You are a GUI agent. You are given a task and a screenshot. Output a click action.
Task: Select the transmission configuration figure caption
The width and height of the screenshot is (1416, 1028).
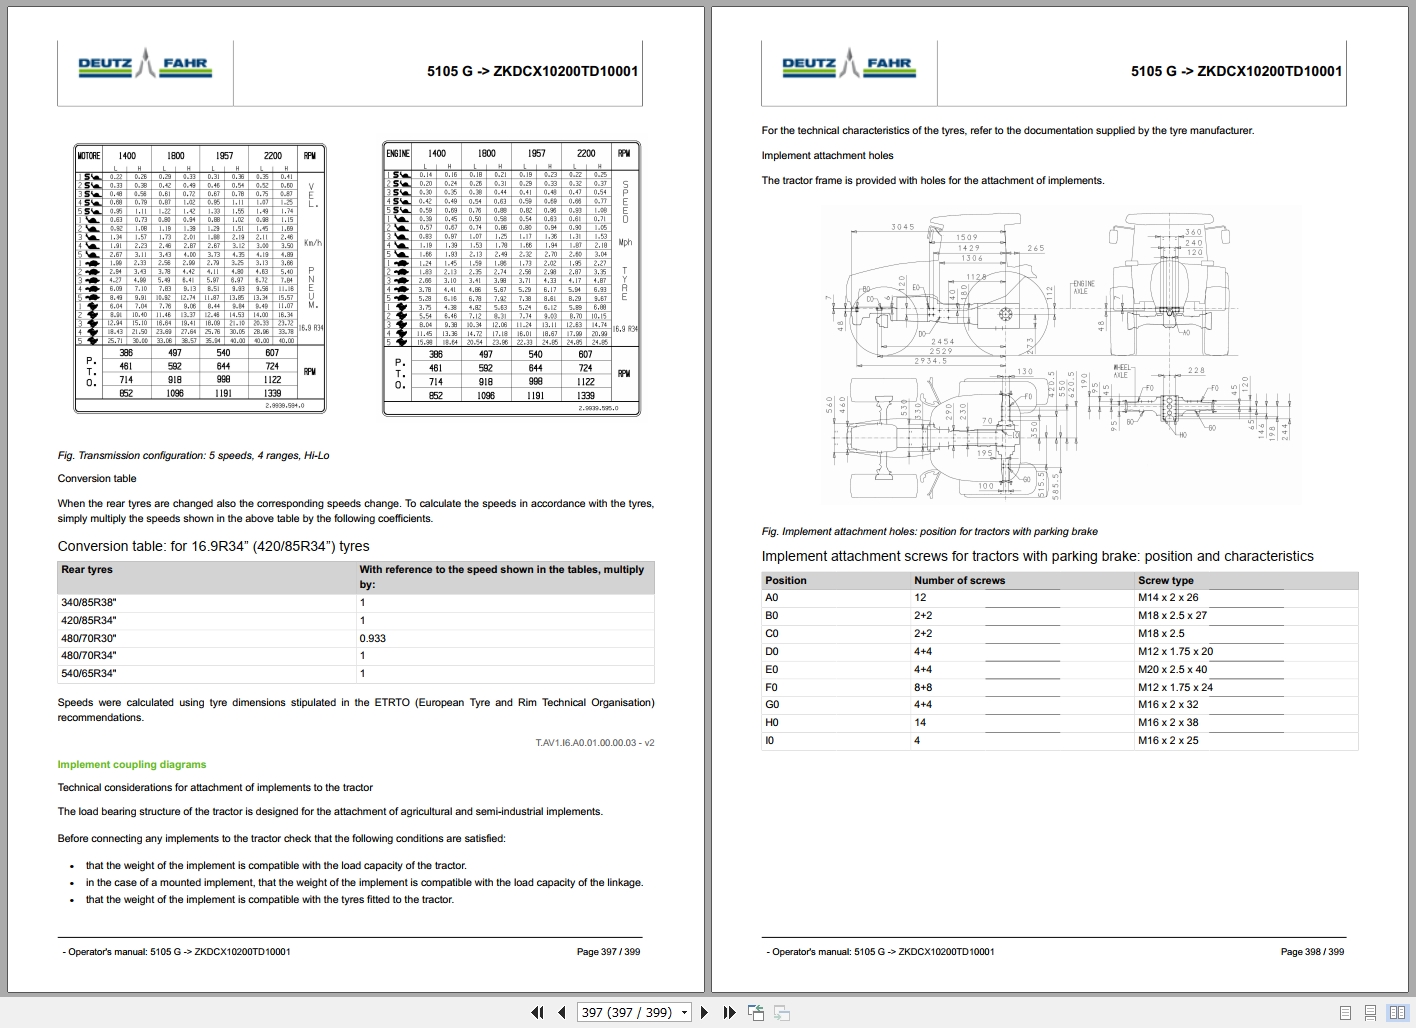click(x=194, y=455)
